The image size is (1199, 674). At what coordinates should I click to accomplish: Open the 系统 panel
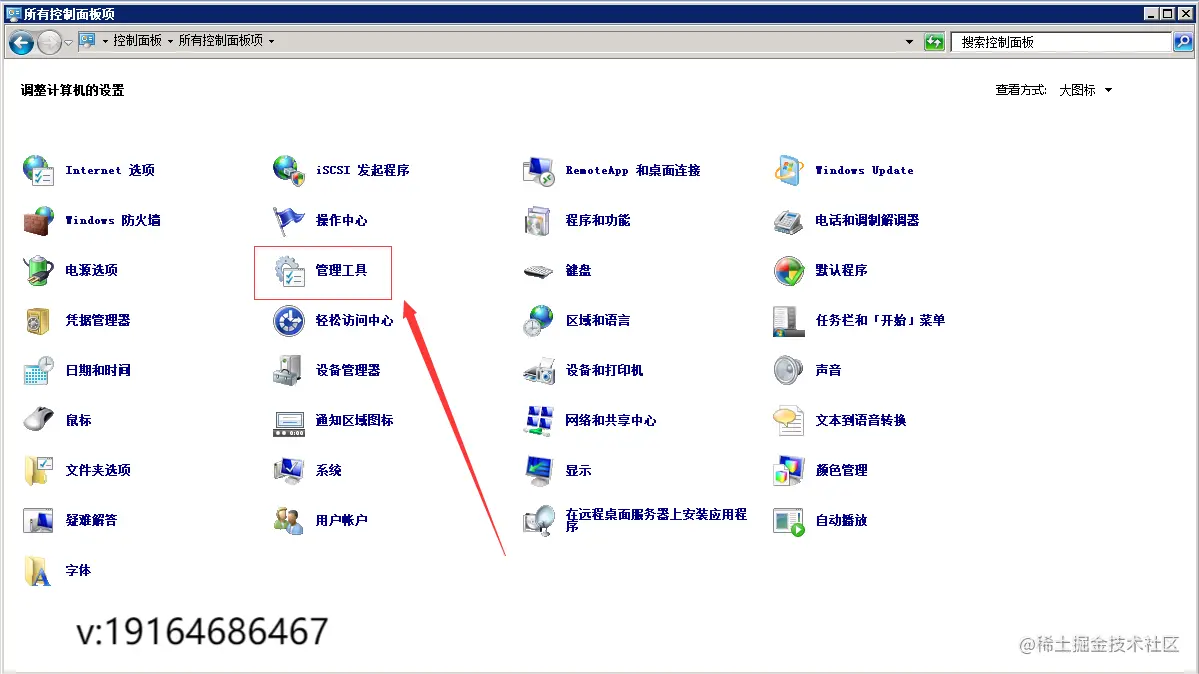click(328, 470)
